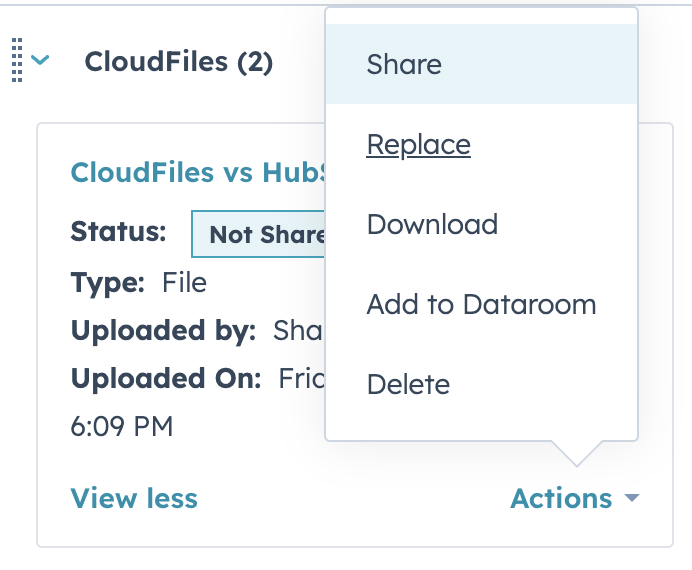Screen dimensions: 692x570
Task: Open the Actions dropdown
Action: pyautogui.click(x=575, y=499)
